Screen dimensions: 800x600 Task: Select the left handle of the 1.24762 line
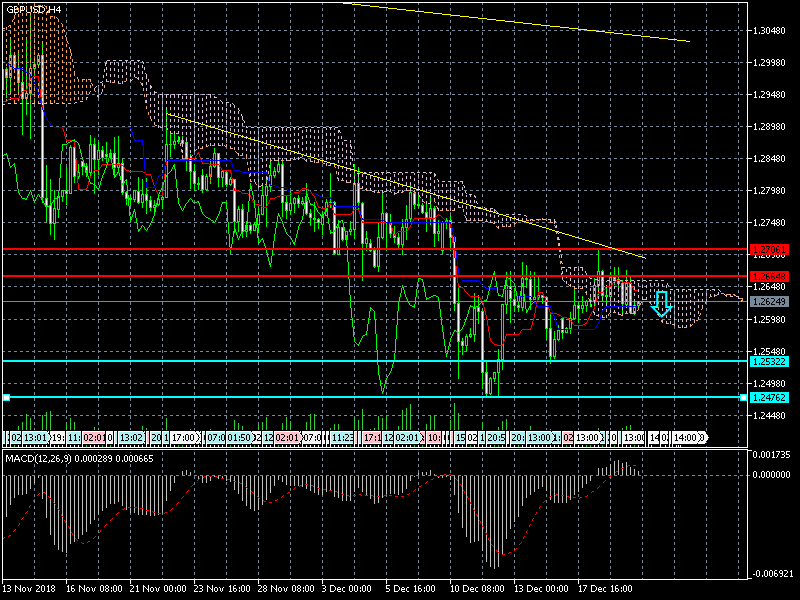tap(6, 398)
